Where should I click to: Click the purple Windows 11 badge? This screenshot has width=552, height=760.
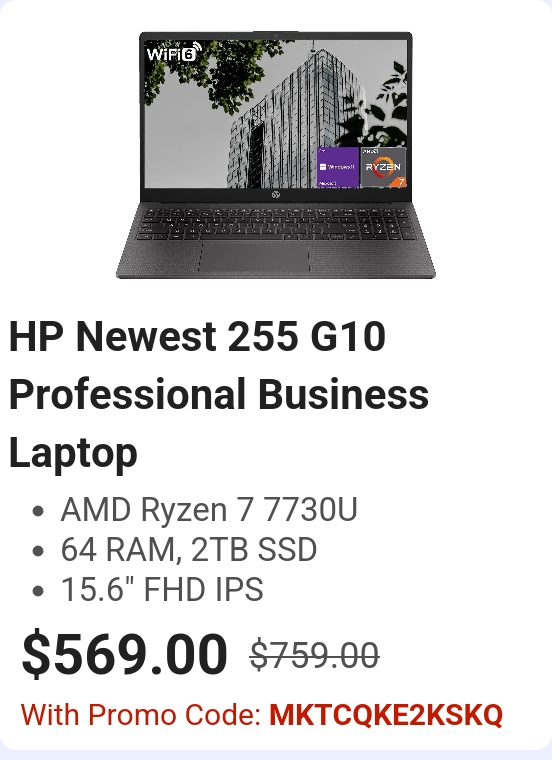click(338, 167)
